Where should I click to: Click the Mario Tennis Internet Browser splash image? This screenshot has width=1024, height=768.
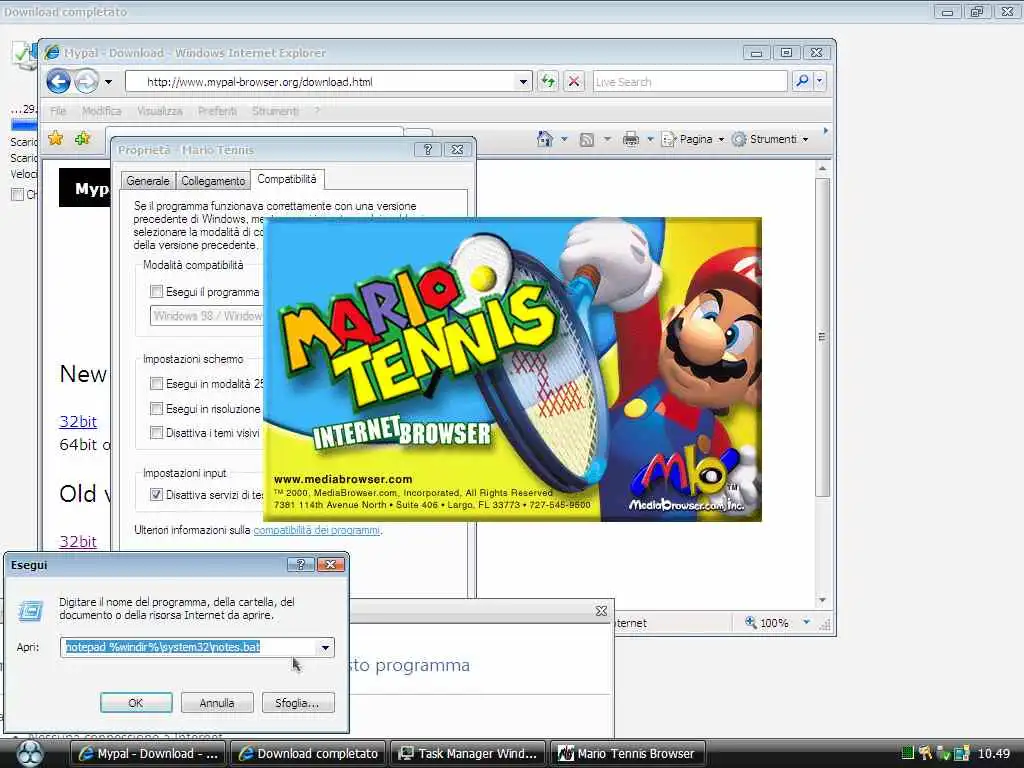(512, 369)
